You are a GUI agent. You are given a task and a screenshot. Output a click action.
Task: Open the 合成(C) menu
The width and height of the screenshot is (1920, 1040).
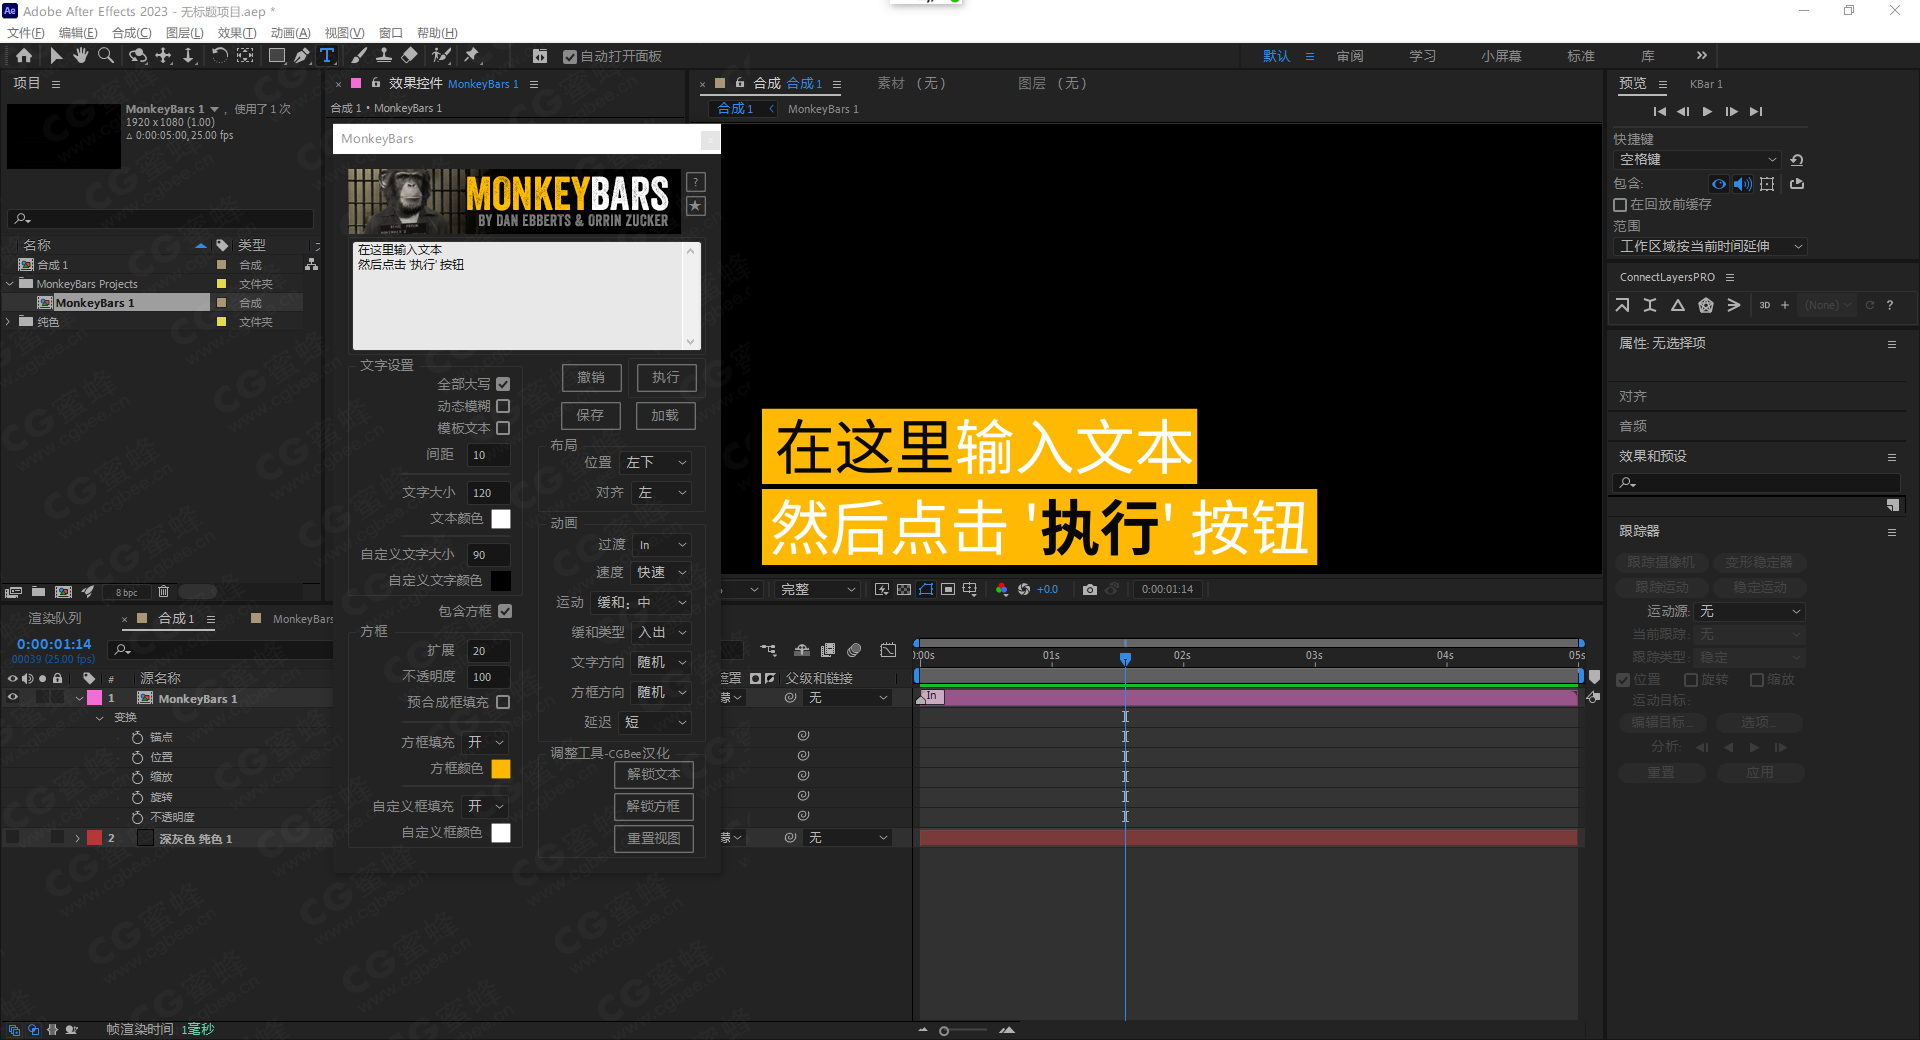(132, 33)
